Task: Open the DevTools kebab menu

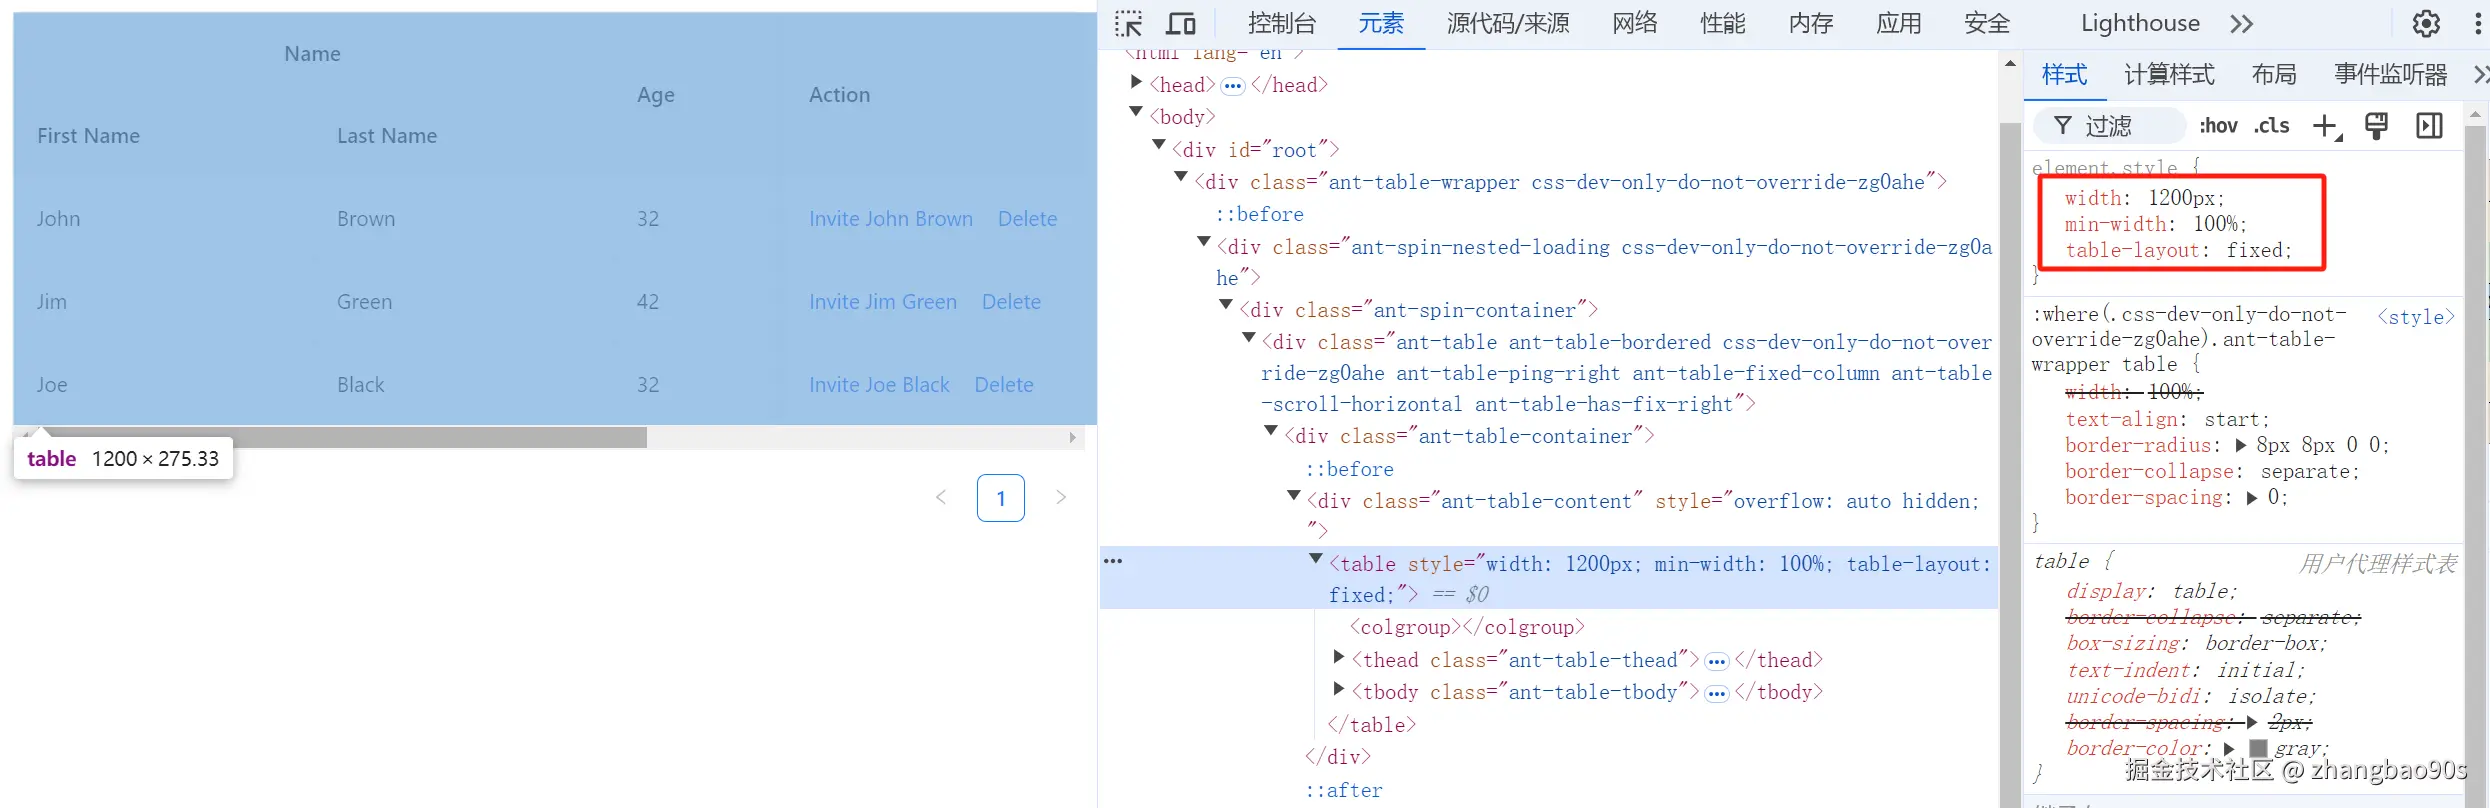Action: click(2478, 24)
